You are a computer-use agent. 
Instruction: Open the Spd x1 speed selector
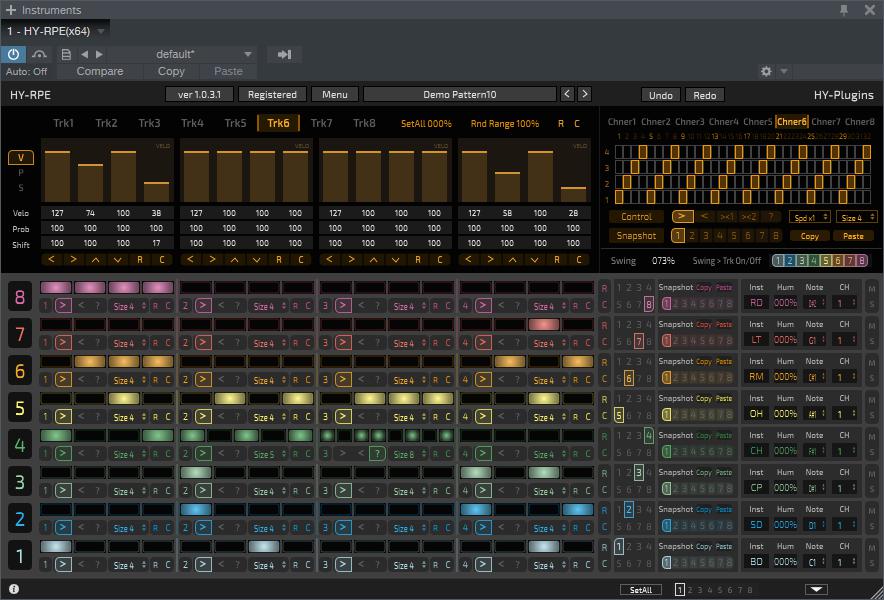tap(810, 217)
